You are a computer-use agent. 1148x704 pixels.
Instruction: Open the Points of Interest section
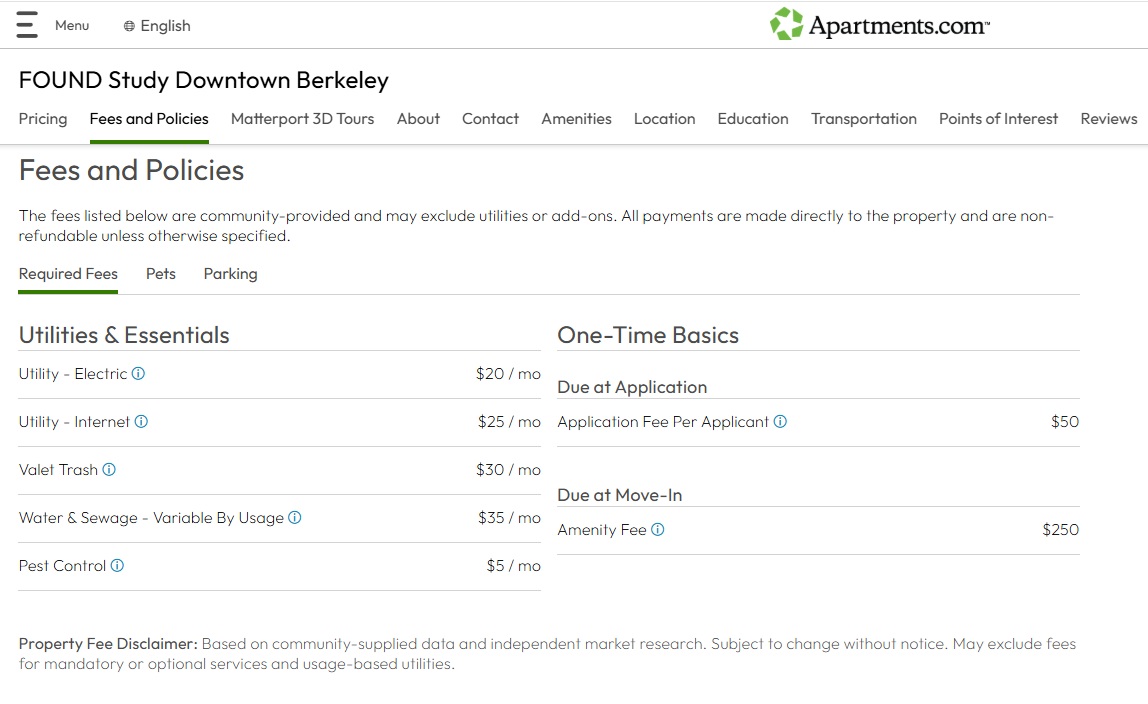pyautogui.click(x=998, y=119)
